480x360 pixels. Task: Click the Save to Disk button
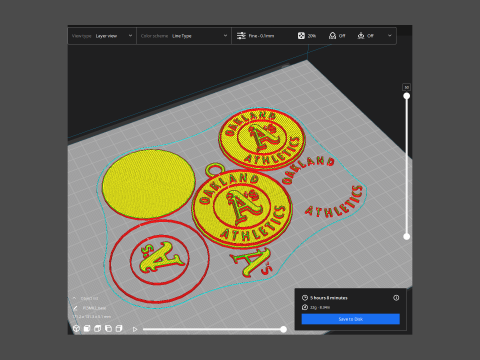351,319
